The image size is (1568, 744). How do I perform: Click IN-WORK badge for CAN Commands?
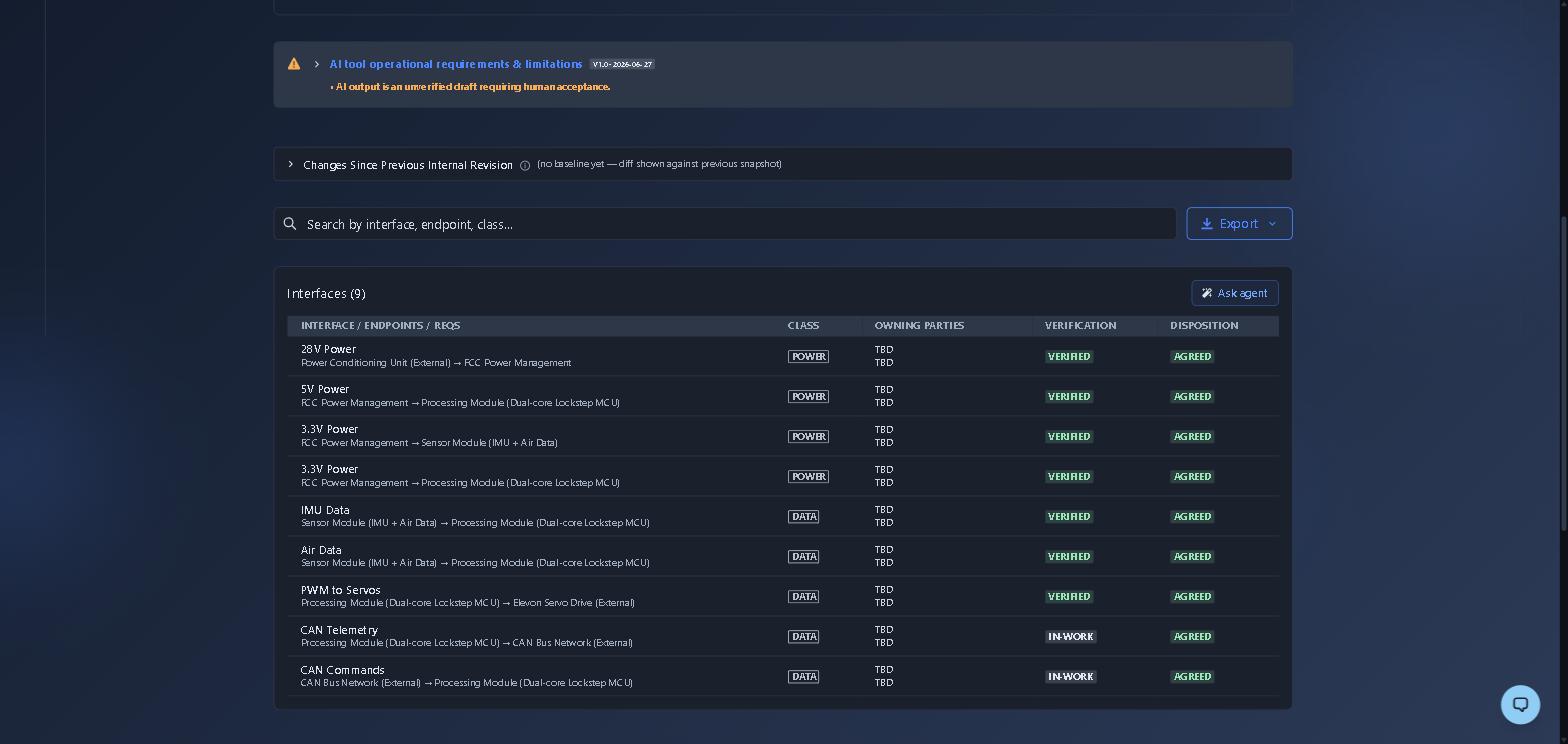coord(1070,677)
